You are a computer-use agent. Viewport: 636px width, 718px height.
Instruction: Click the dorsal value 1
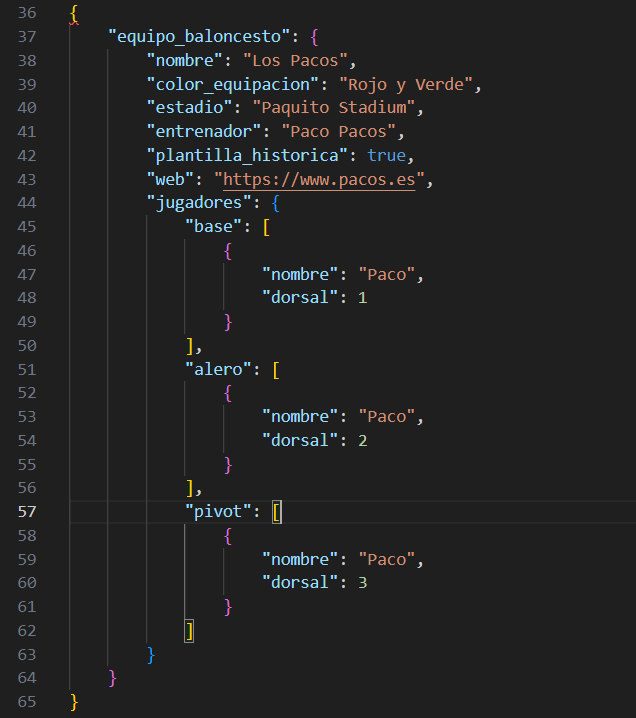(362, 298)
